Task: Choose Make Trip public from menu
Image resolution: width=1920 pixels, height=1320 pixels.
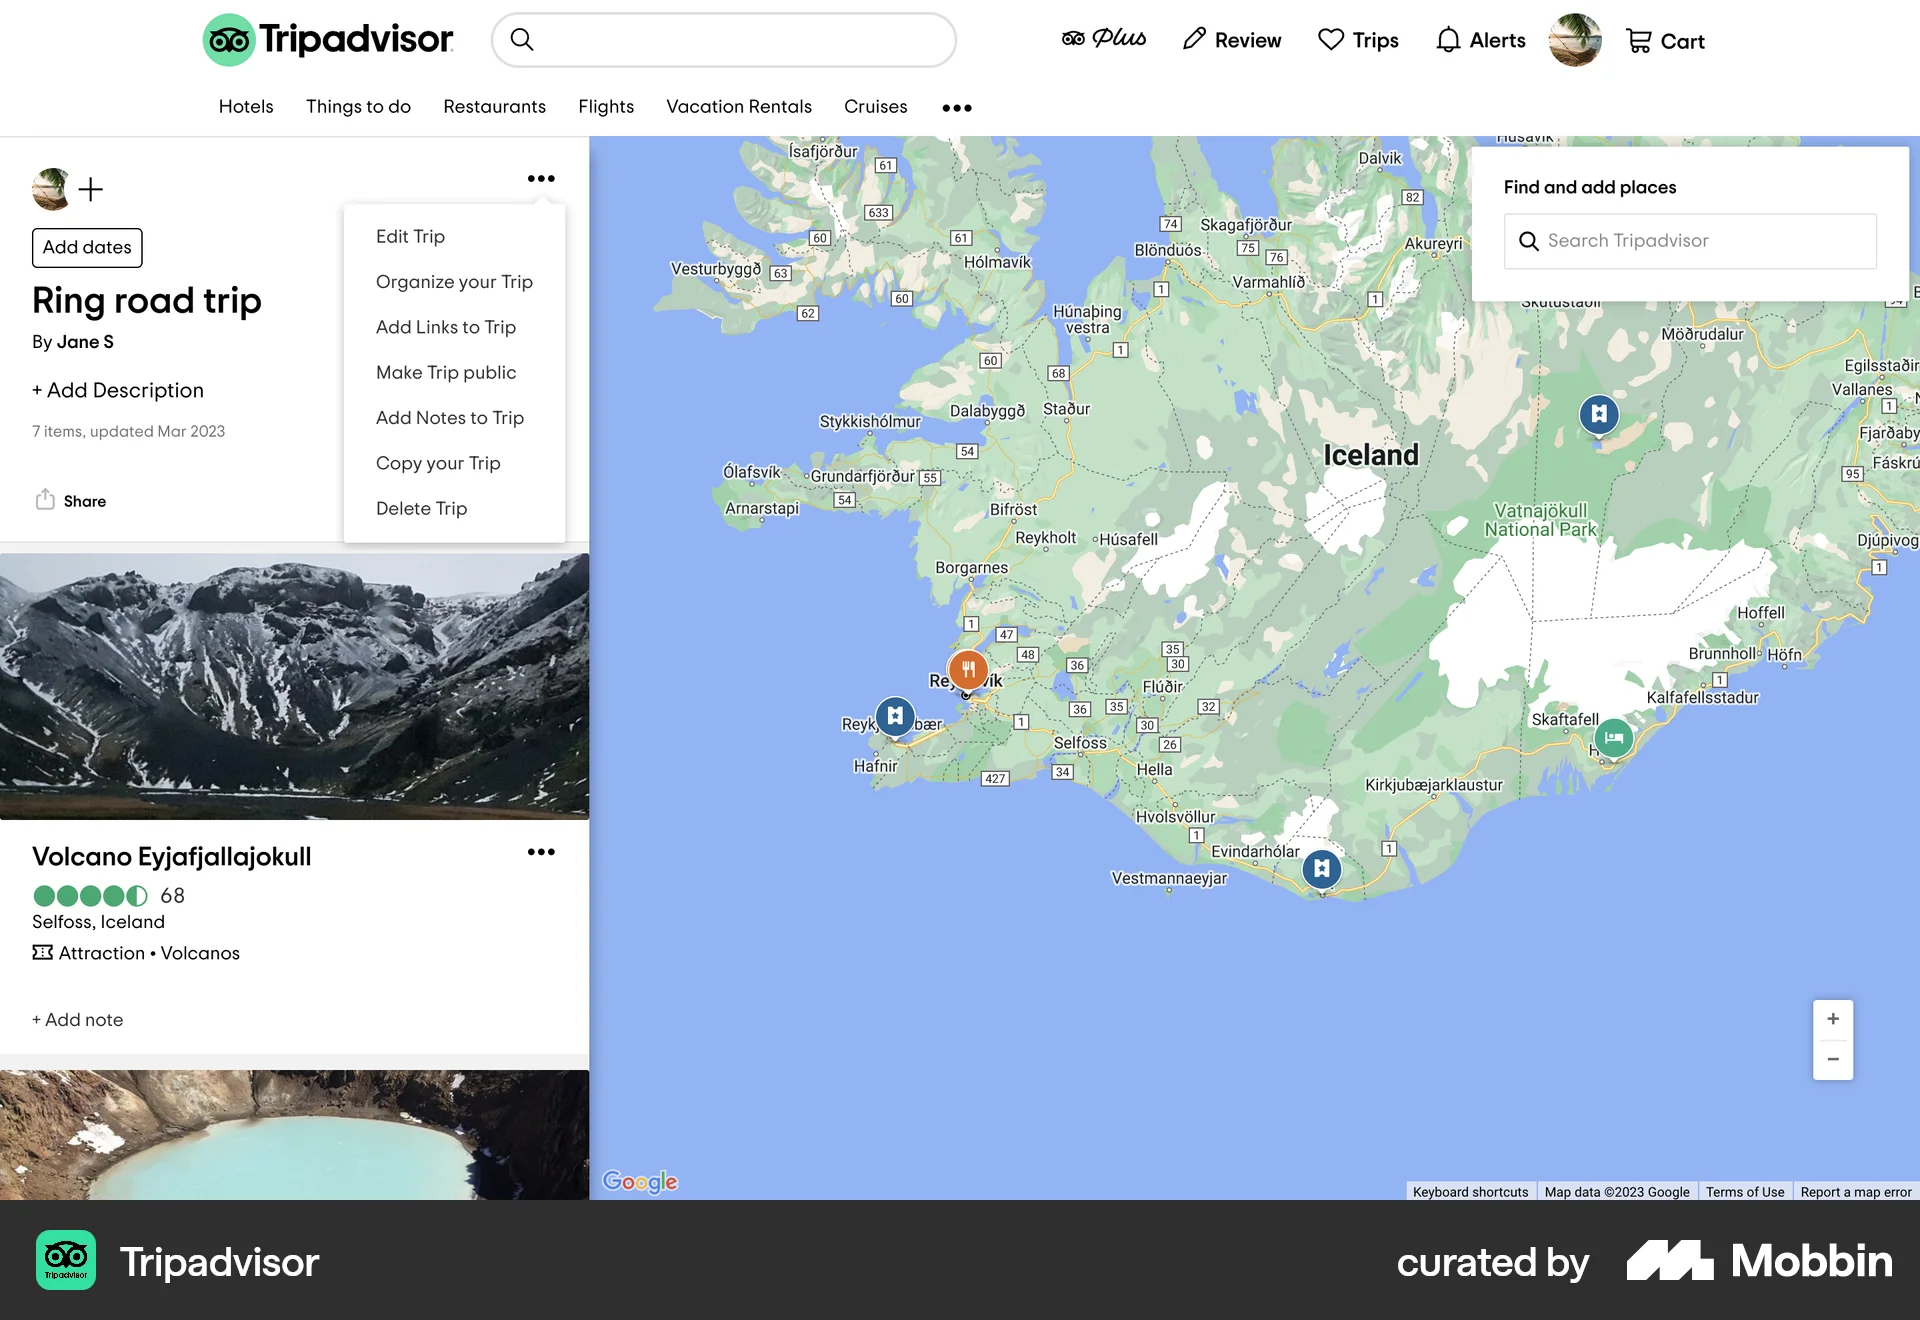Action: click(446, 372)
